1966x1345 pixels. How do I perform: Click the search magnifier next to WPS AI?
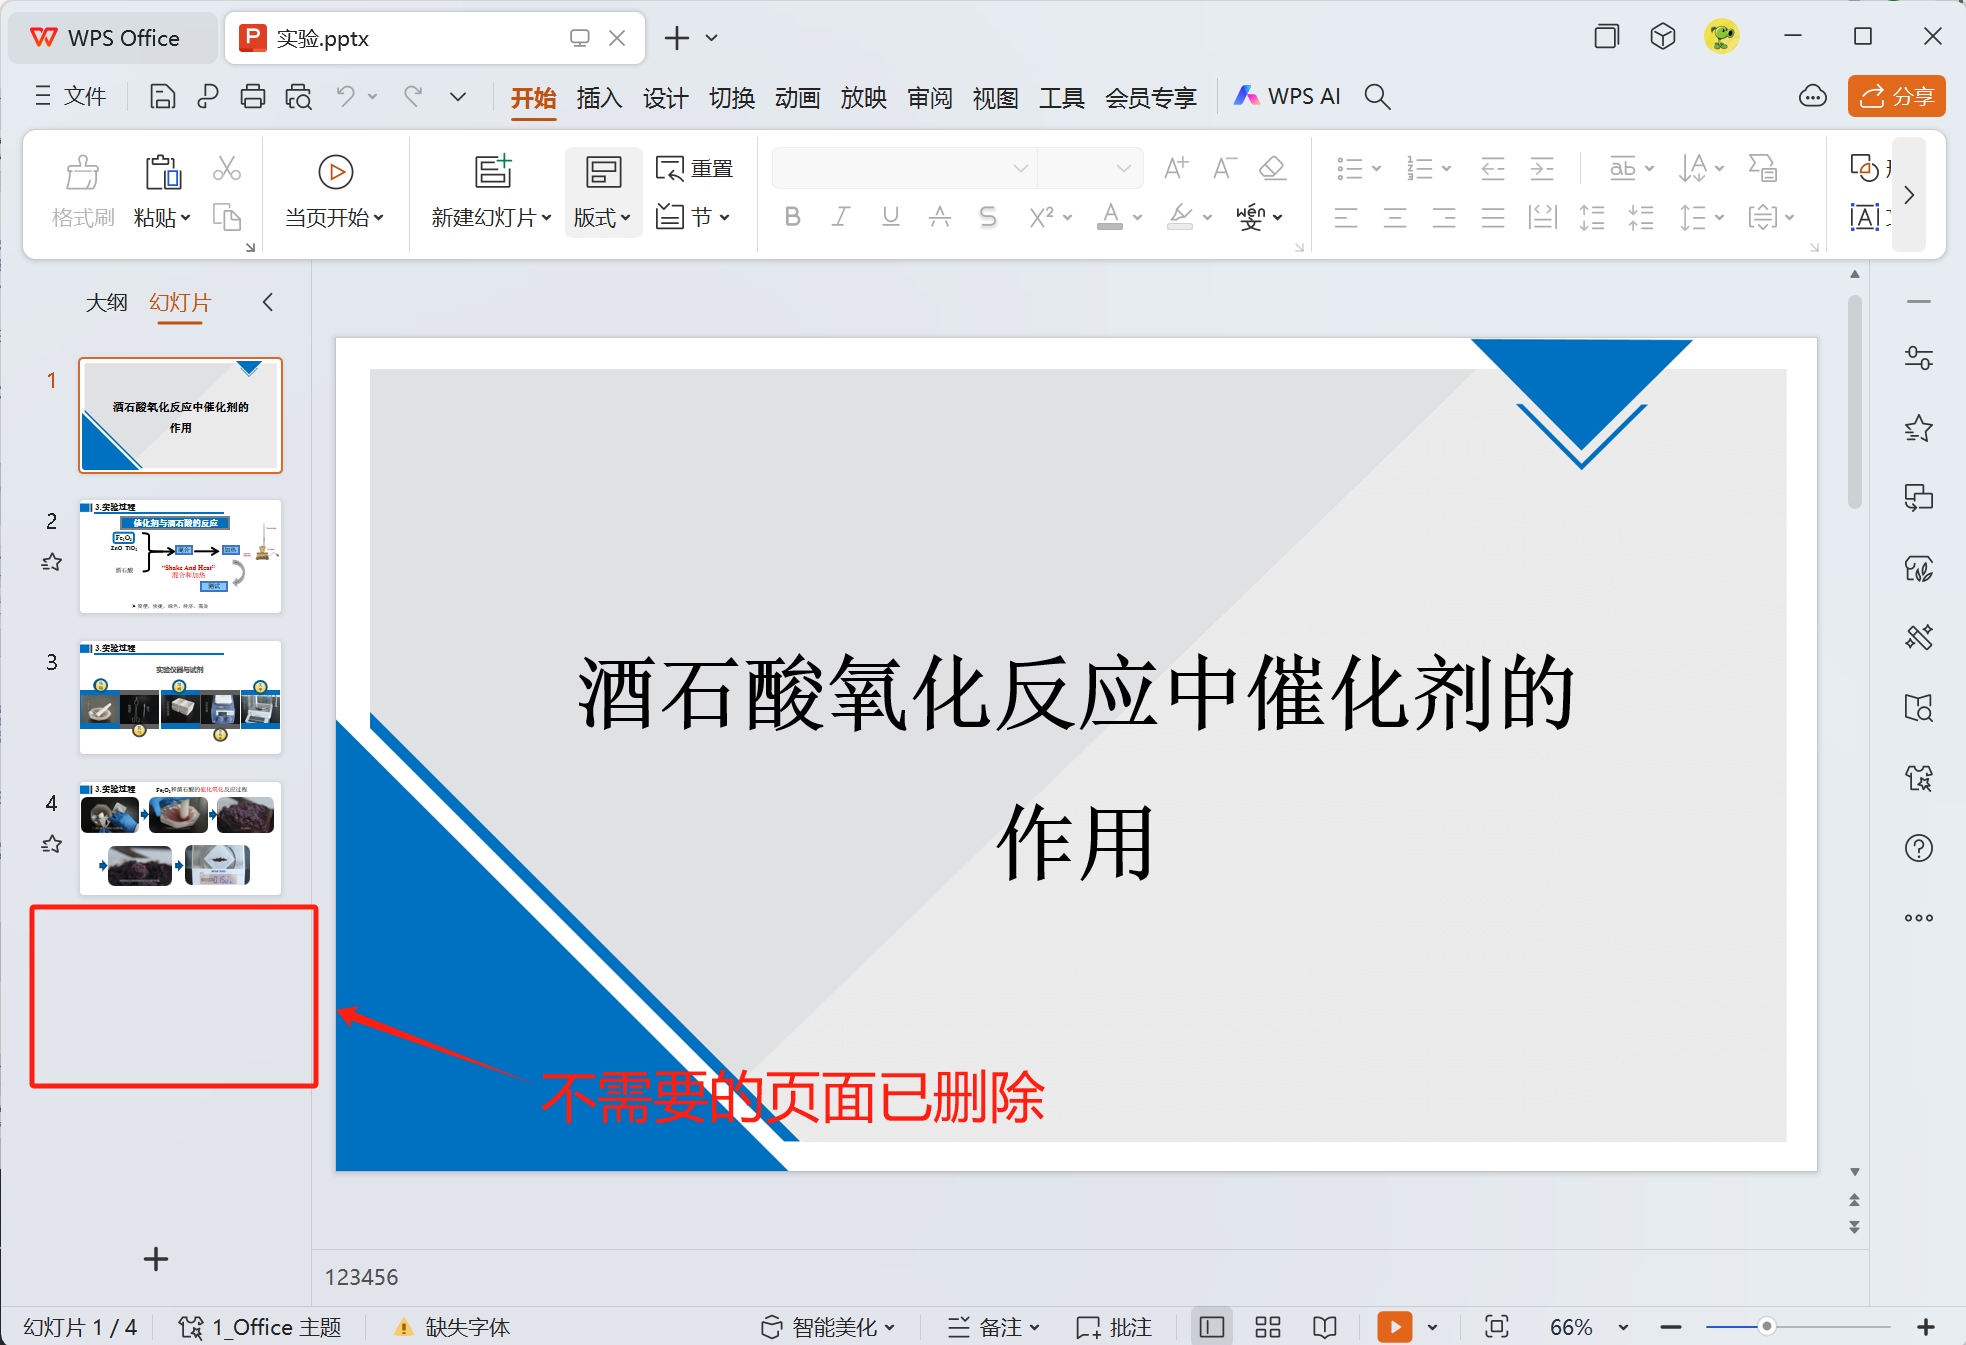1377,97
